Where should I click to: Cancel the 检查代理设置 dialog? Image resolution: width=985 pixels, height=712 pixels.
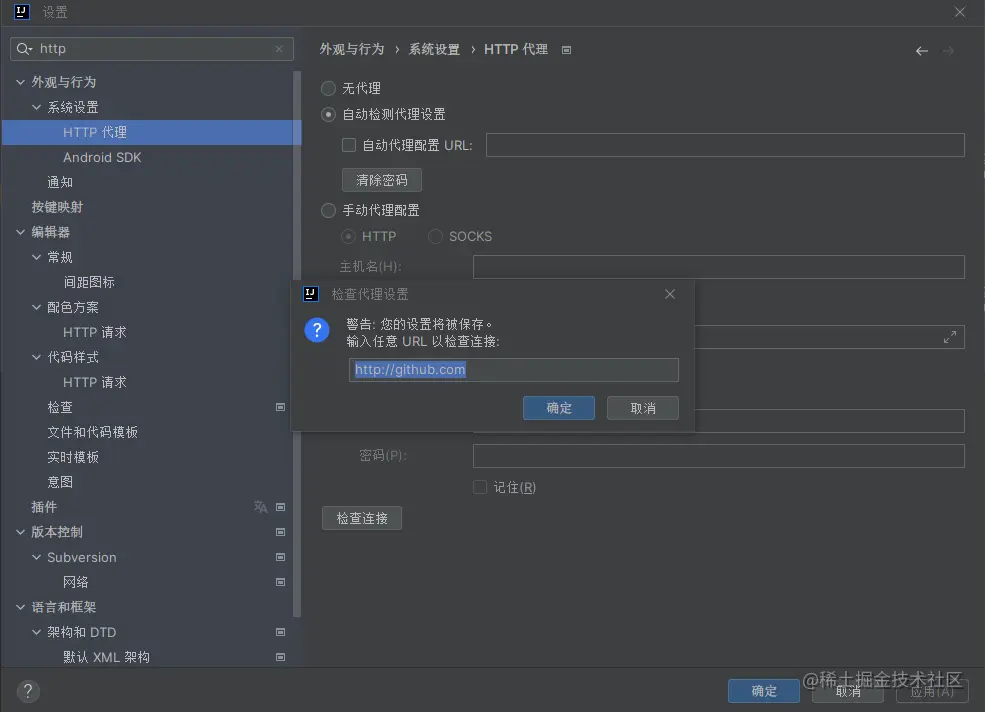pyautogui.click(x=643, y=408)
